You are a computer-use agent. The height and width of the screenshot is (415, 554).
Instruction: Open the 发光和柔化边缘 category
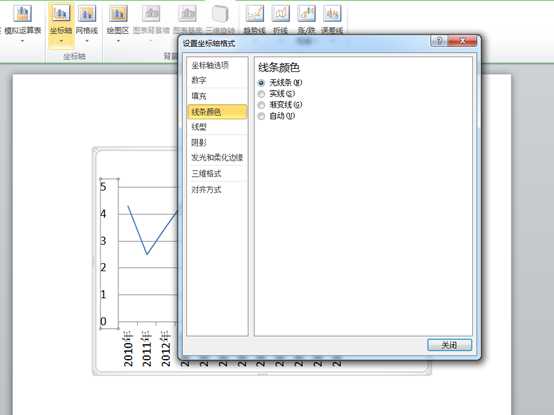click(217, 158)
